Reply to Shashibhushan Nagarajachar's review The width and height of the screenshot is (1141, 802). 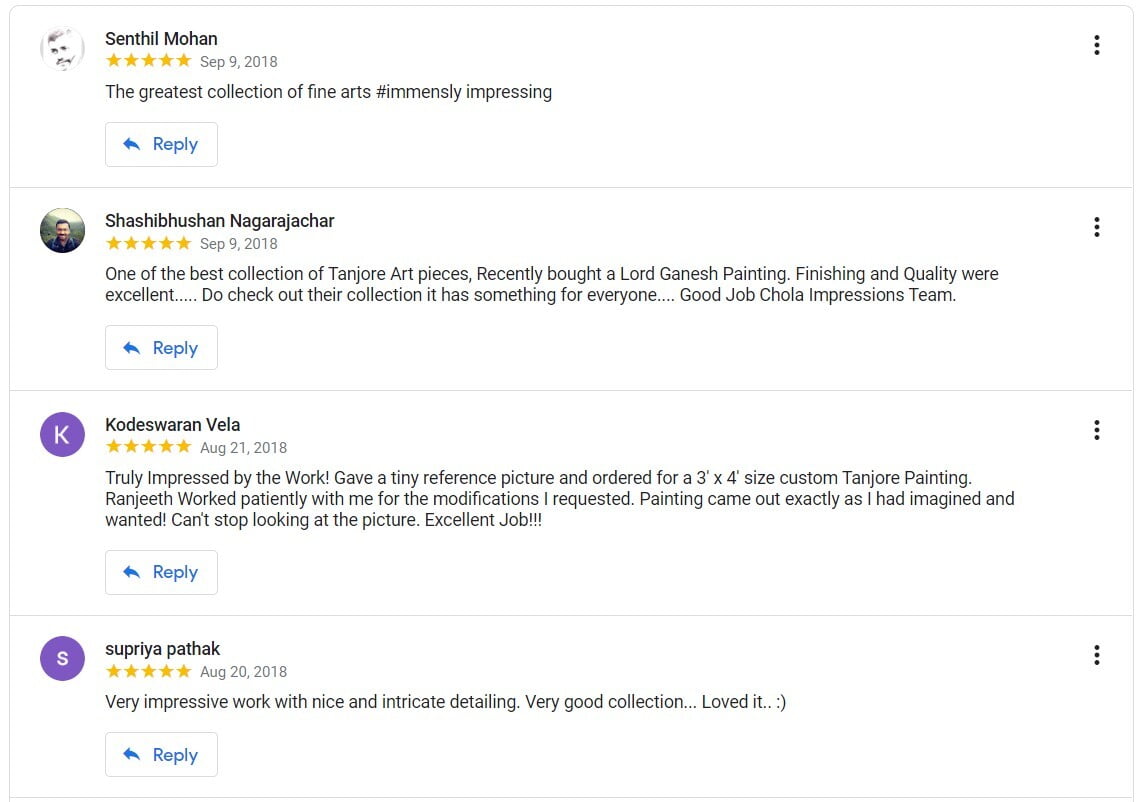[x=161, y=348]
